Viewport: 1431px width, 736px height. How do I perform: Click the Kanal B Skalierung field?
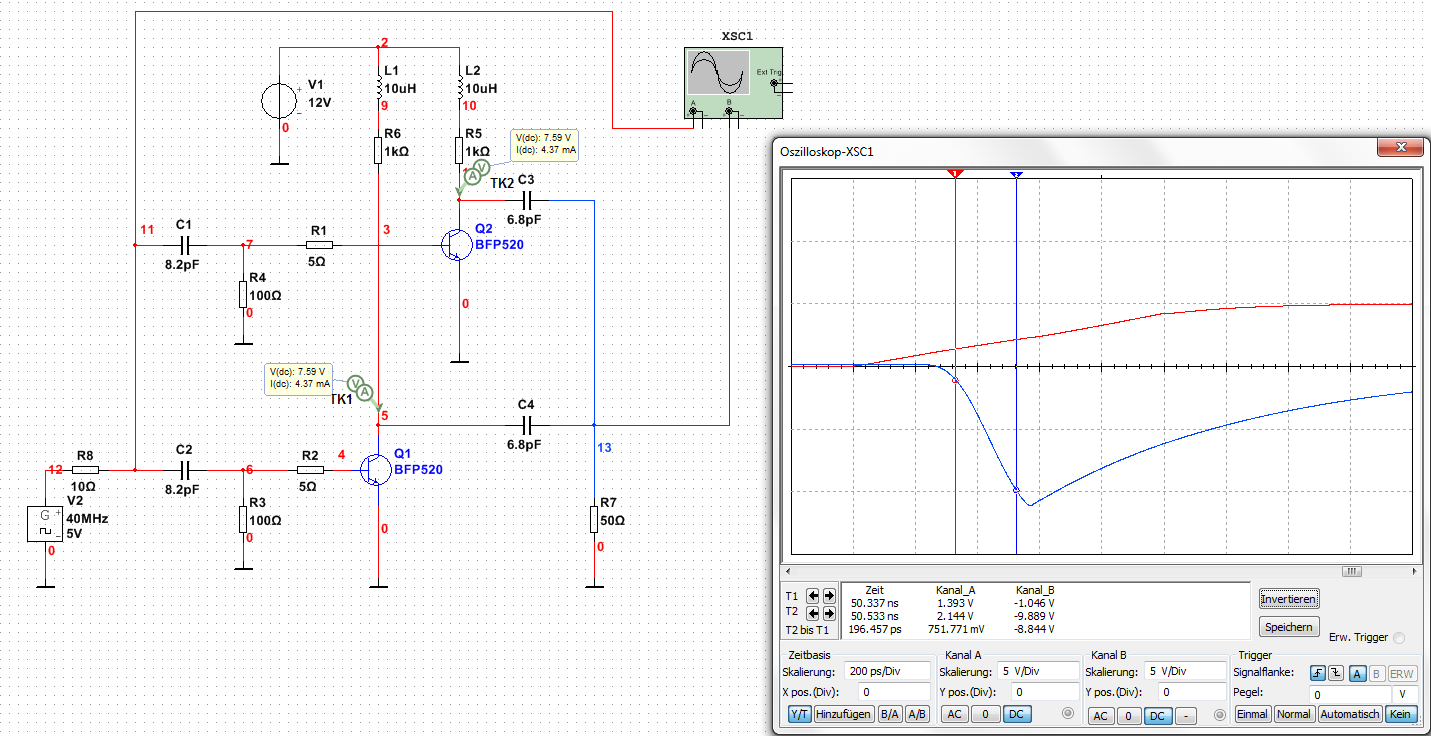[x=1187, y=672]
